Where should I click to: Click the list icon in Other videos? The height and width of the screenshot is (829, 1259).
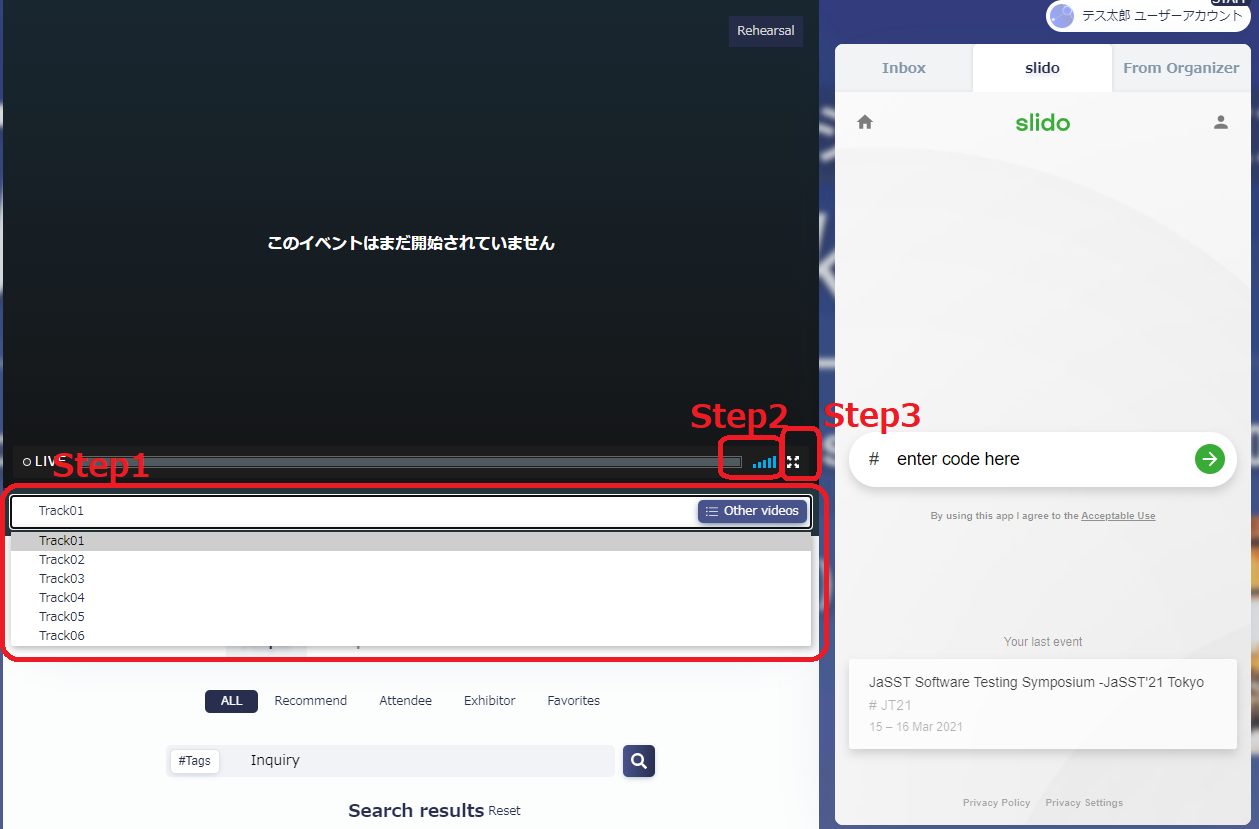click(711, 511)
